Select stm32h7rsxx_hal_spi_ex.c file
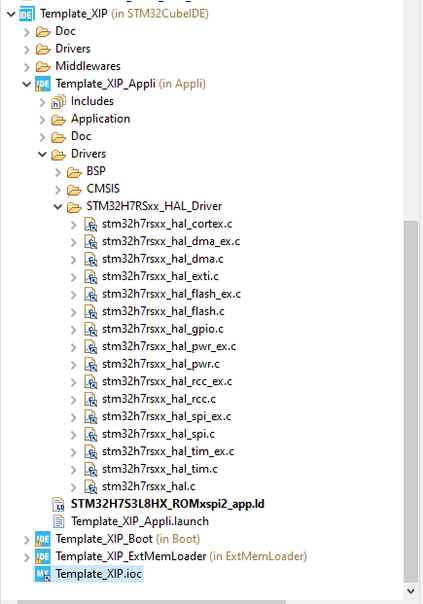423x604 pixels. (x=166, y=417)
